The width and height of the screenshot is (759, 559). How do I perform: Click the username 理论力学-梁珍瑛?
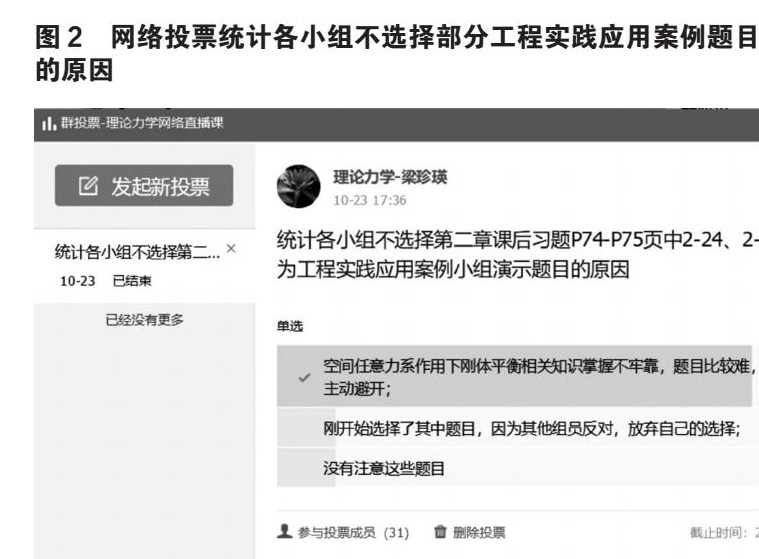tap(390, 177)
